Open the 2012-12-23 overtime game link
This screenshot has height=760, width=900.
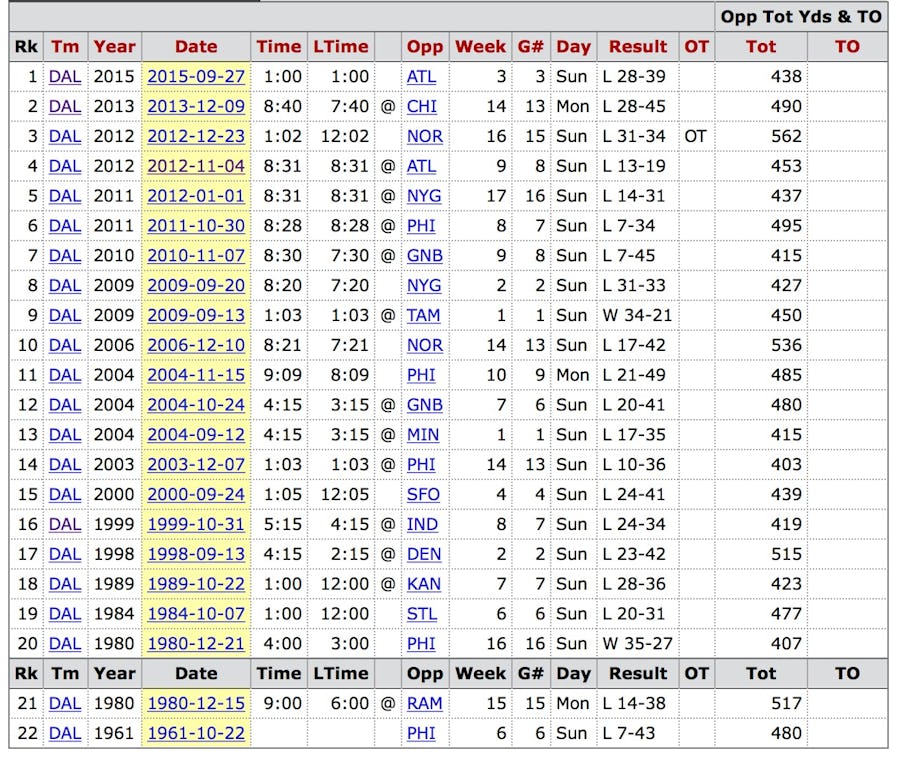196,136
